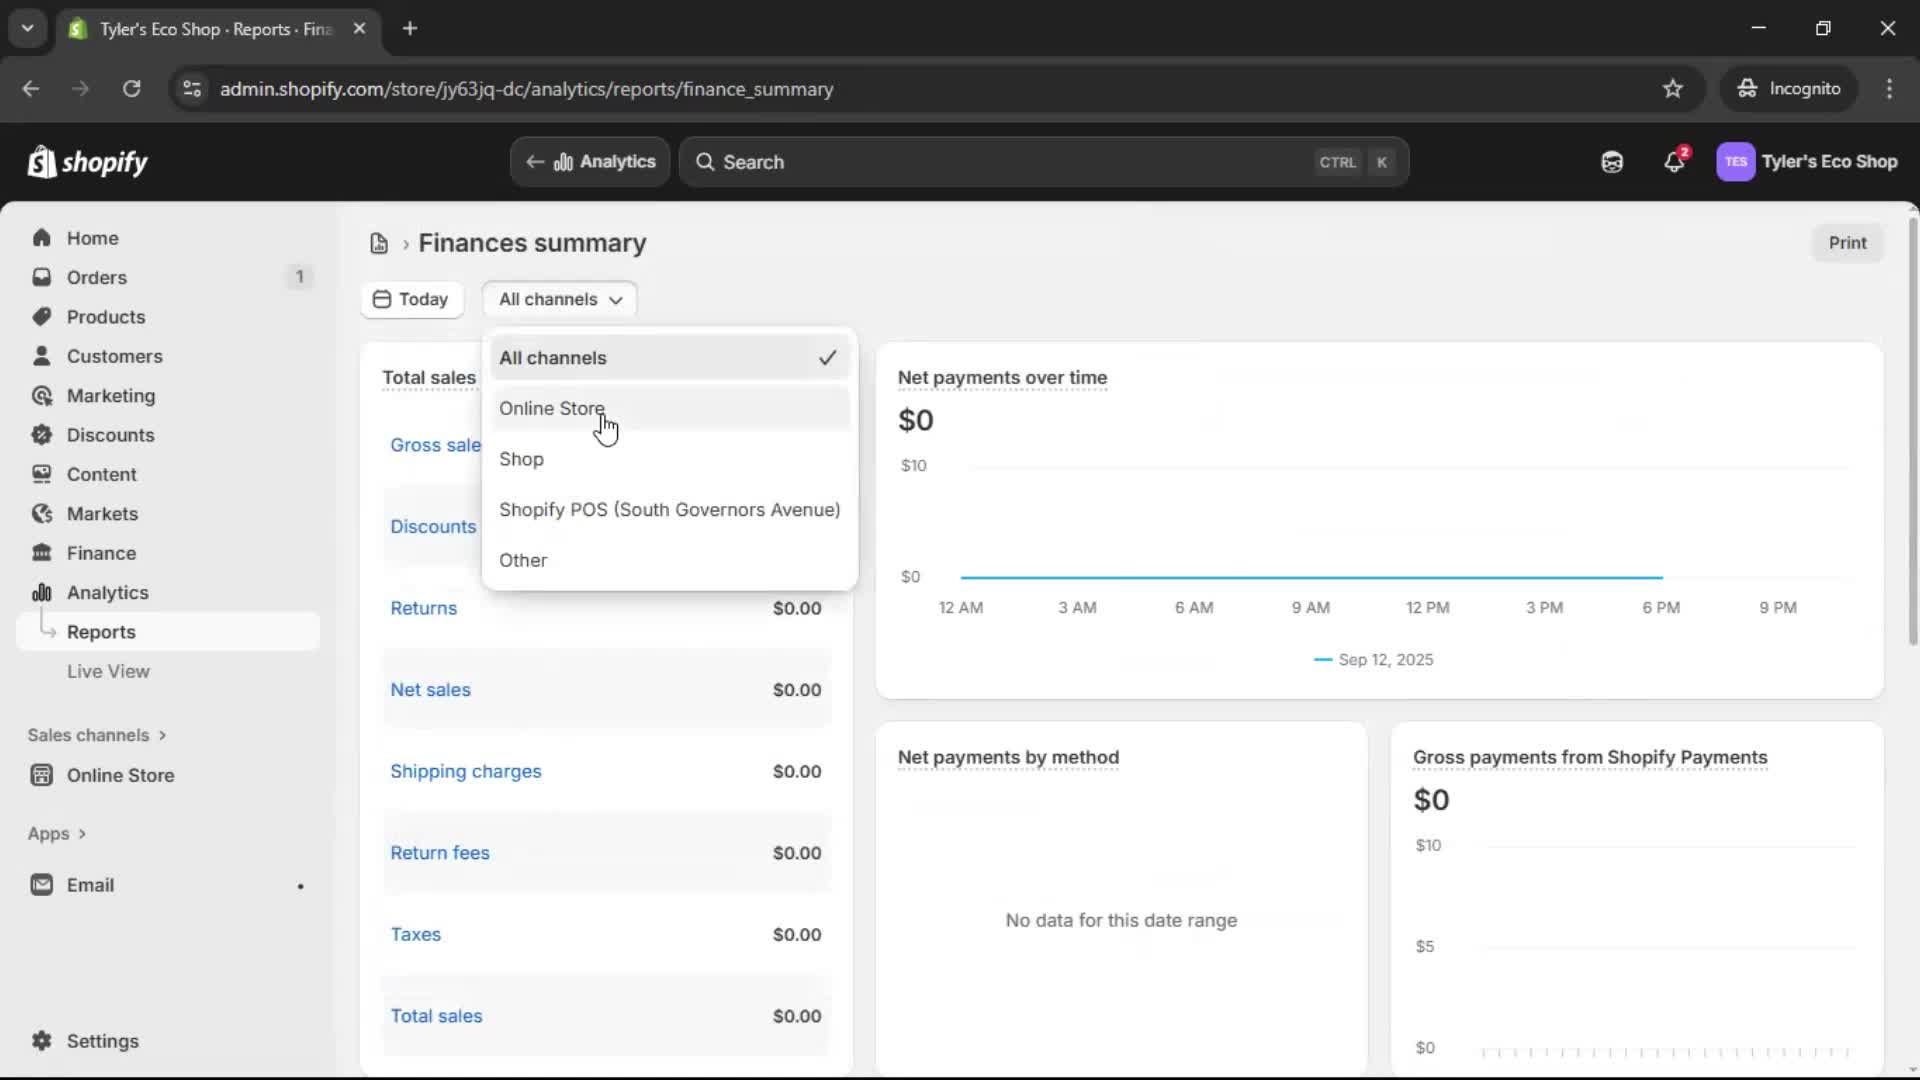
Task: Open the browser three-dot menu
Action: (x=1890, y=88)
